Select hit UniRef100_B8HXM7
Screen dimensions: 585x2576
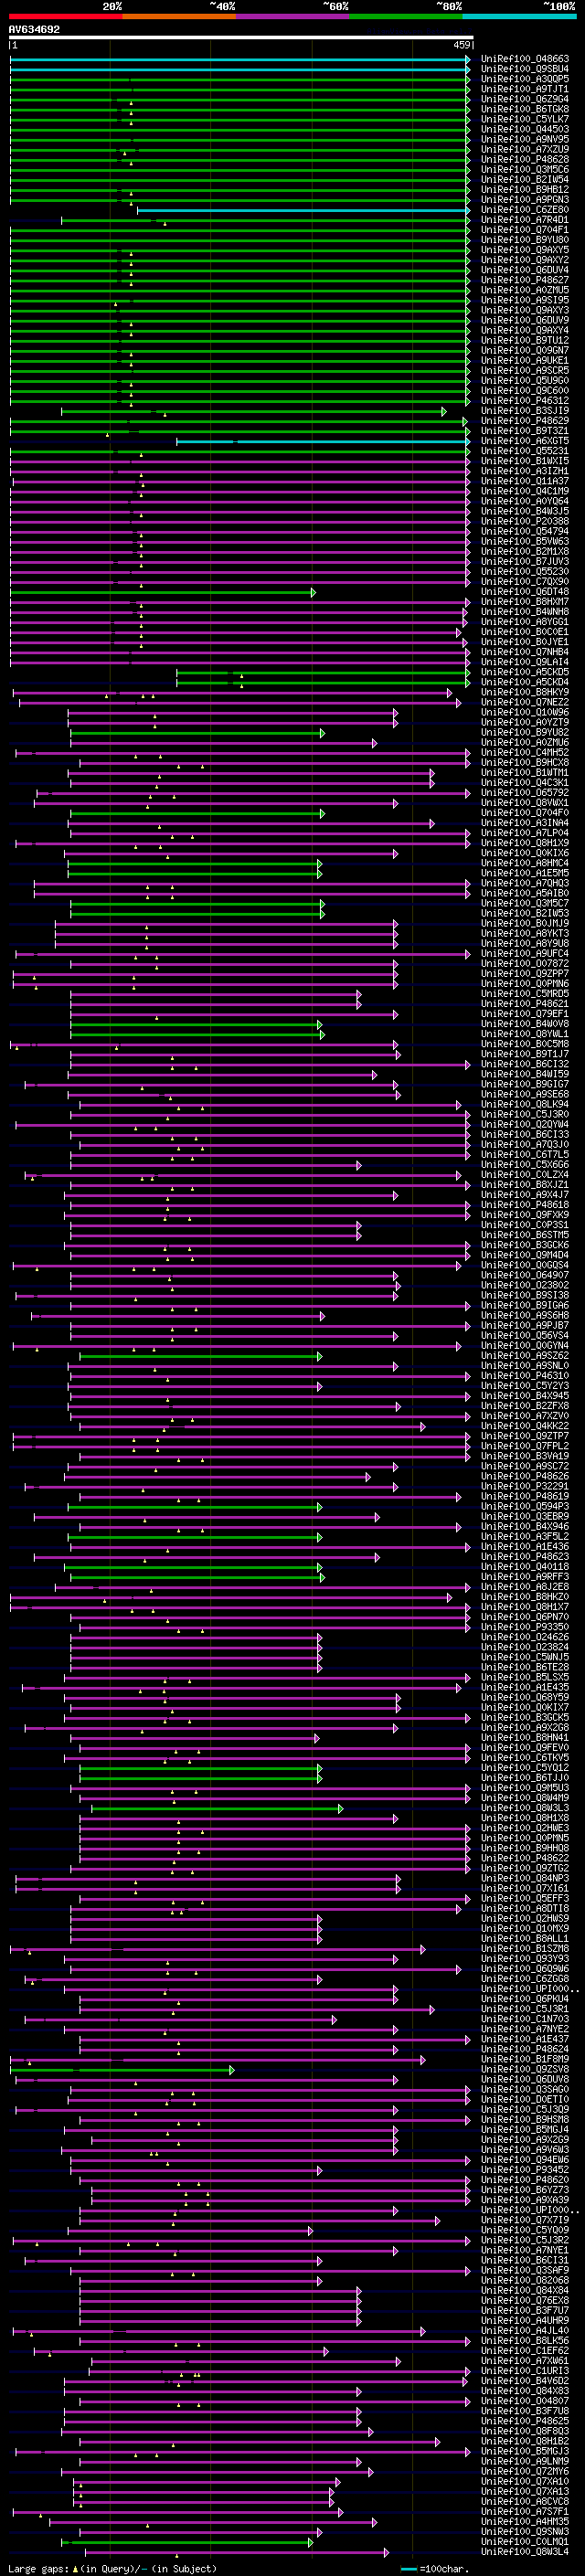point(525,602)
